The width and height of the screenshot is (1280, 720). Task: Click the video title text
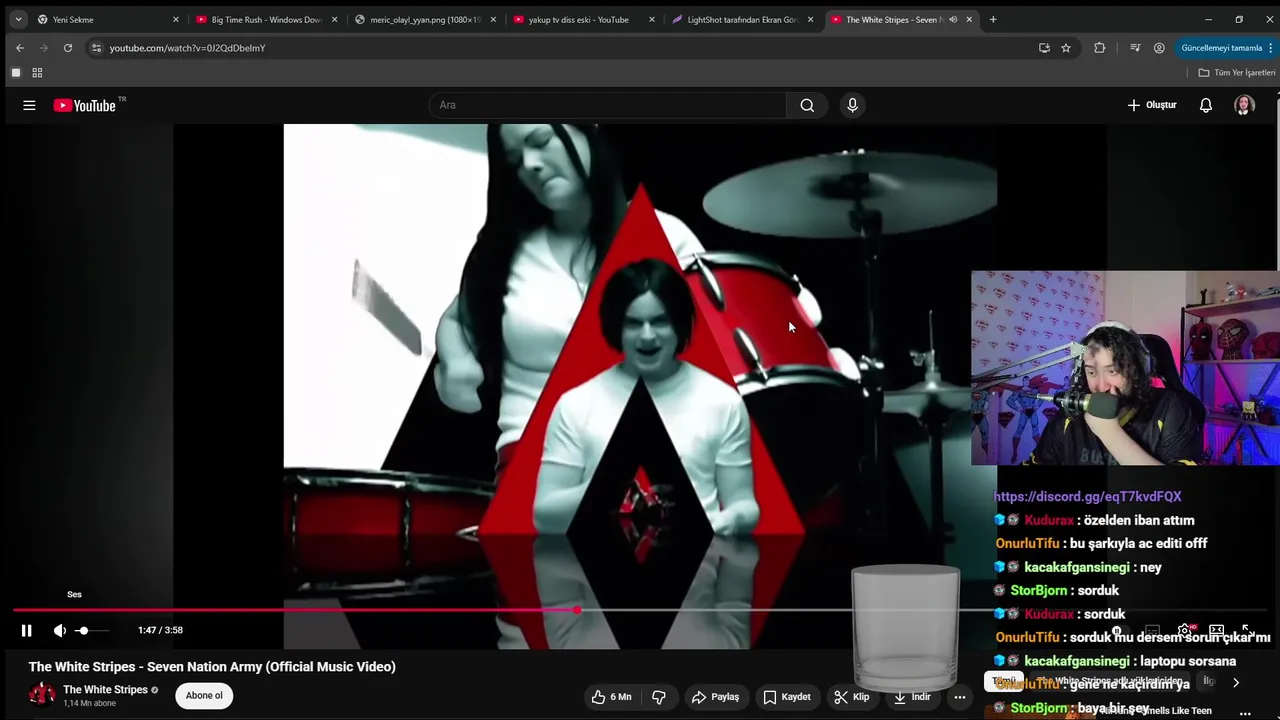tap(212, 667)
